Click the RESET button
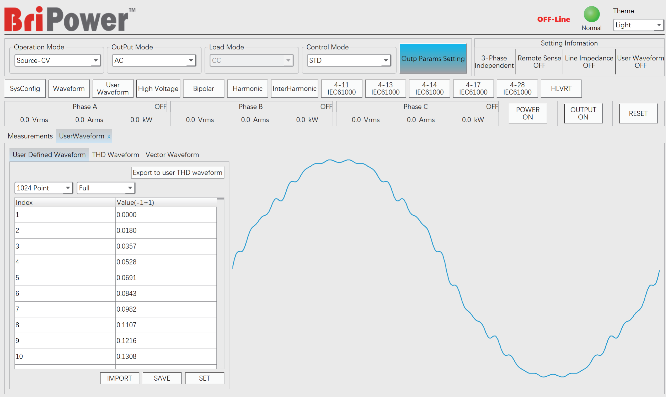666x397 pixels. click(x=638, y=113)
